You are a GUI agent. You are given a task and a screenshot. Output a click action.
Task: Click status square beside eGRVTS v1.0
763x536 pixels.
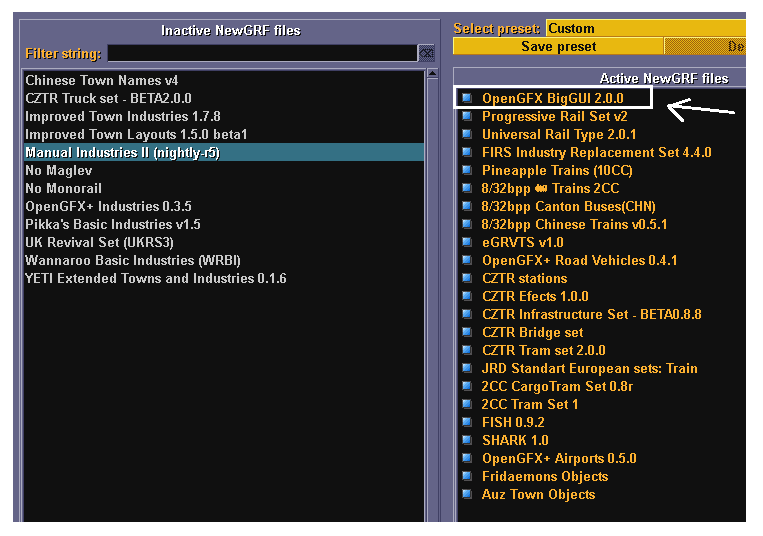(x=467, y=242)
